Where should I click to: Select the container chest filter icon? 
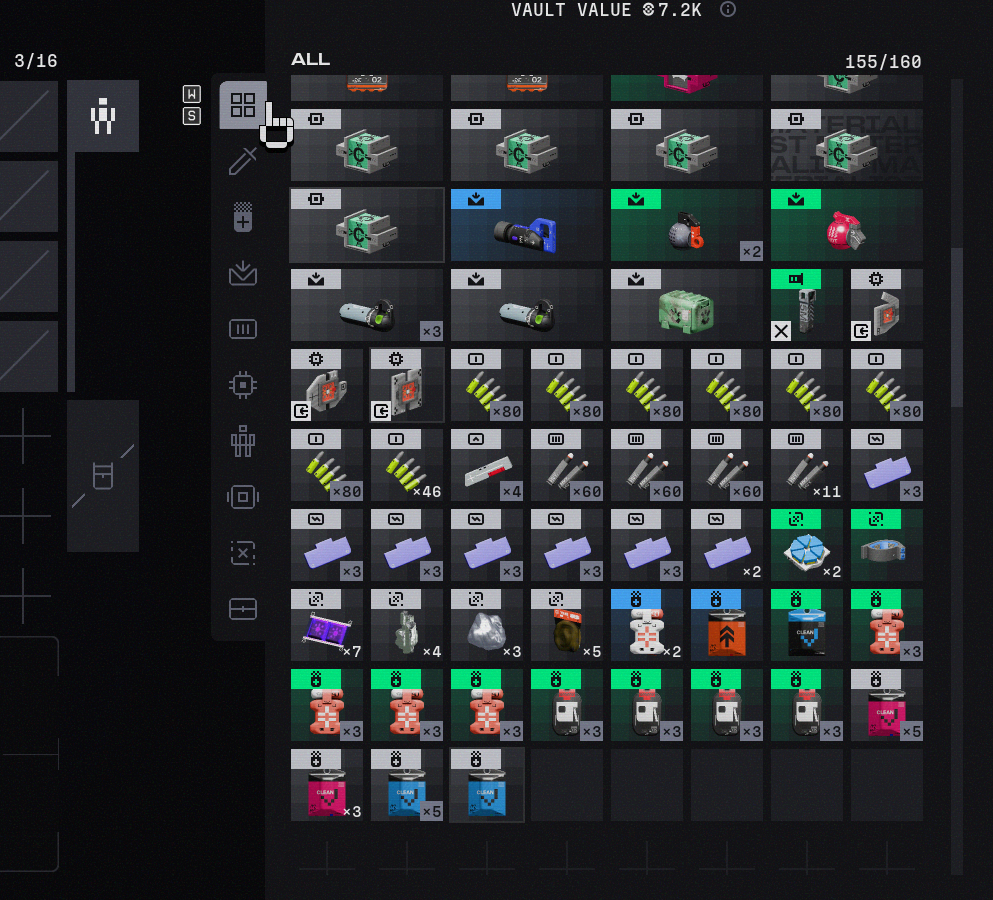click(243, 609)
